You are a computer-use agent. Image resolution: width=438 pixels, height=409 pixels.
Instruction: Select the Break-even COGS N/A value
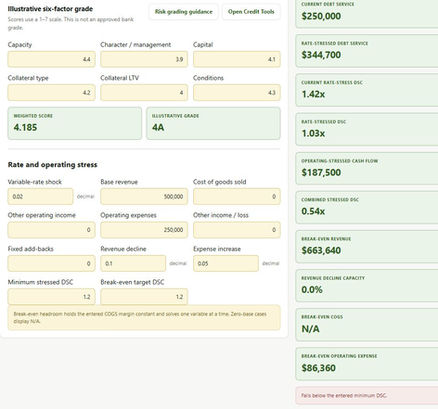(310, 329)
